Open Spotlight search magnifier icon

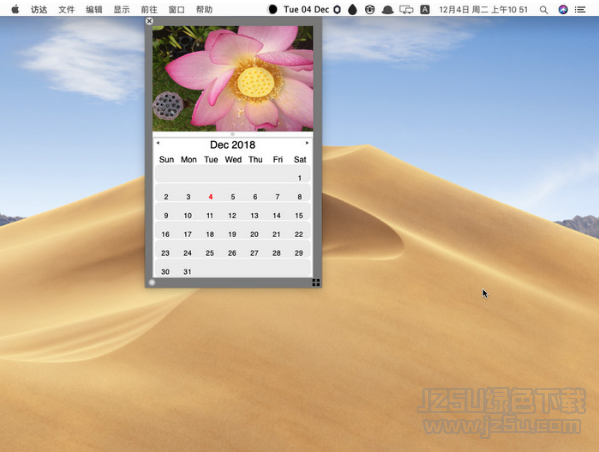(x=544, y=10)
